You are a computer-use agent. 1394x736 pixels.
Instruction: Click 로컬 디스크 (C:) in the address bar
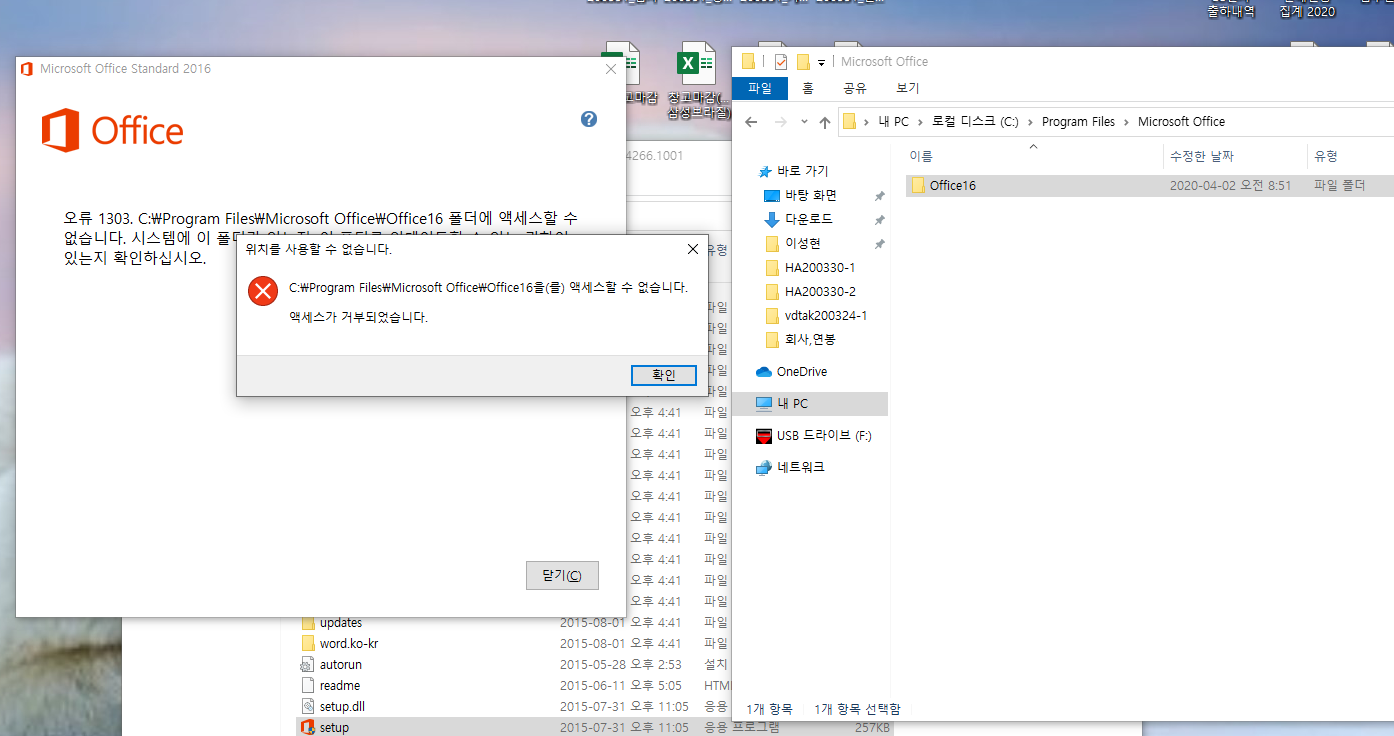pos(975,122)
